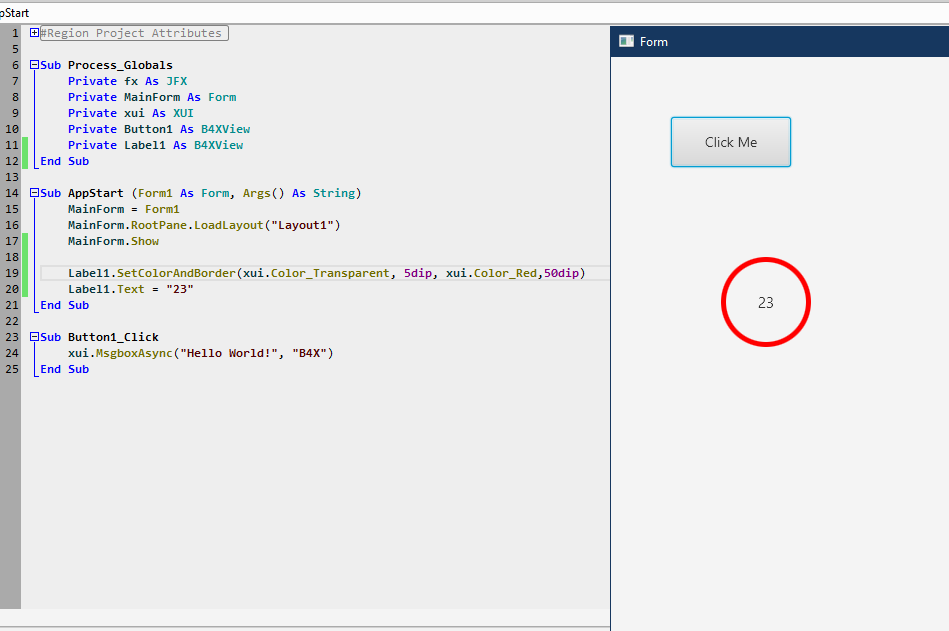Collapse the Sub Button1_Click block
Screen dimensions: 949x631
pyautogui.click(x=34, y=337)
